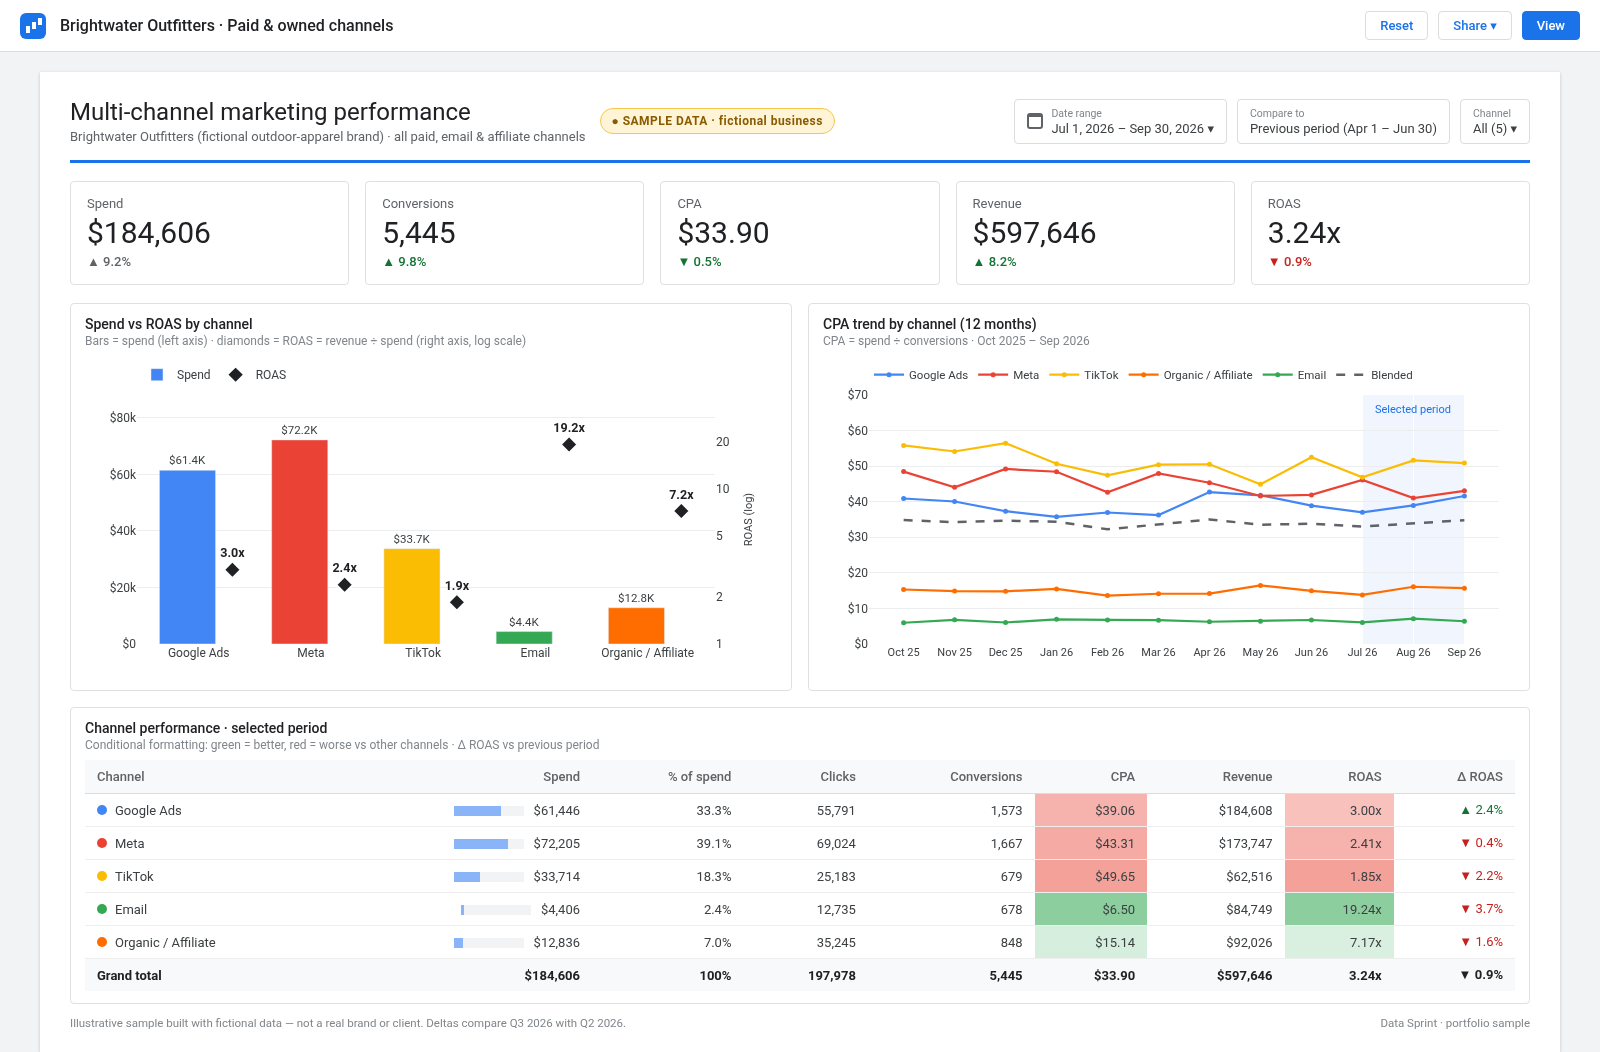Toggle Blended dashed series in legend
Image resolution: width=1600 pixels, height=1052 pixels.
1374,375
